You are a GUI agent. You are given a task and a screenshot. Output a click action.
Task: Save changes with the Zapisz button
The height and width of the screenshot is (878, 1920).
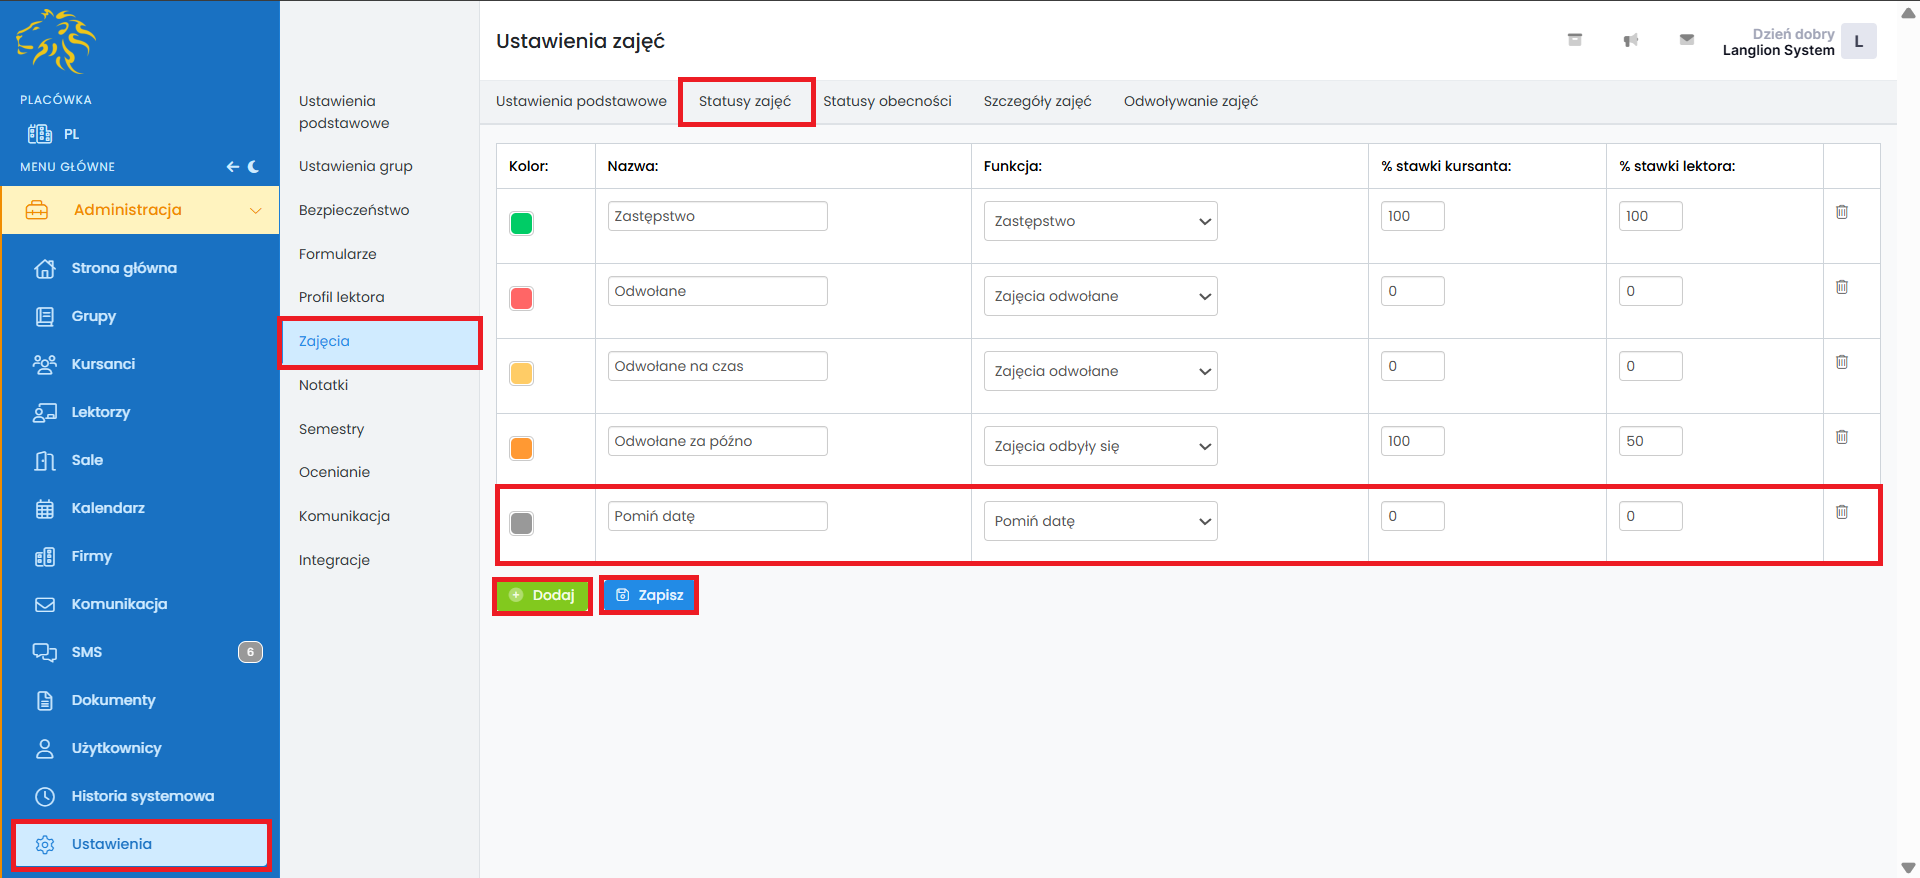click(x=649, y=595)
